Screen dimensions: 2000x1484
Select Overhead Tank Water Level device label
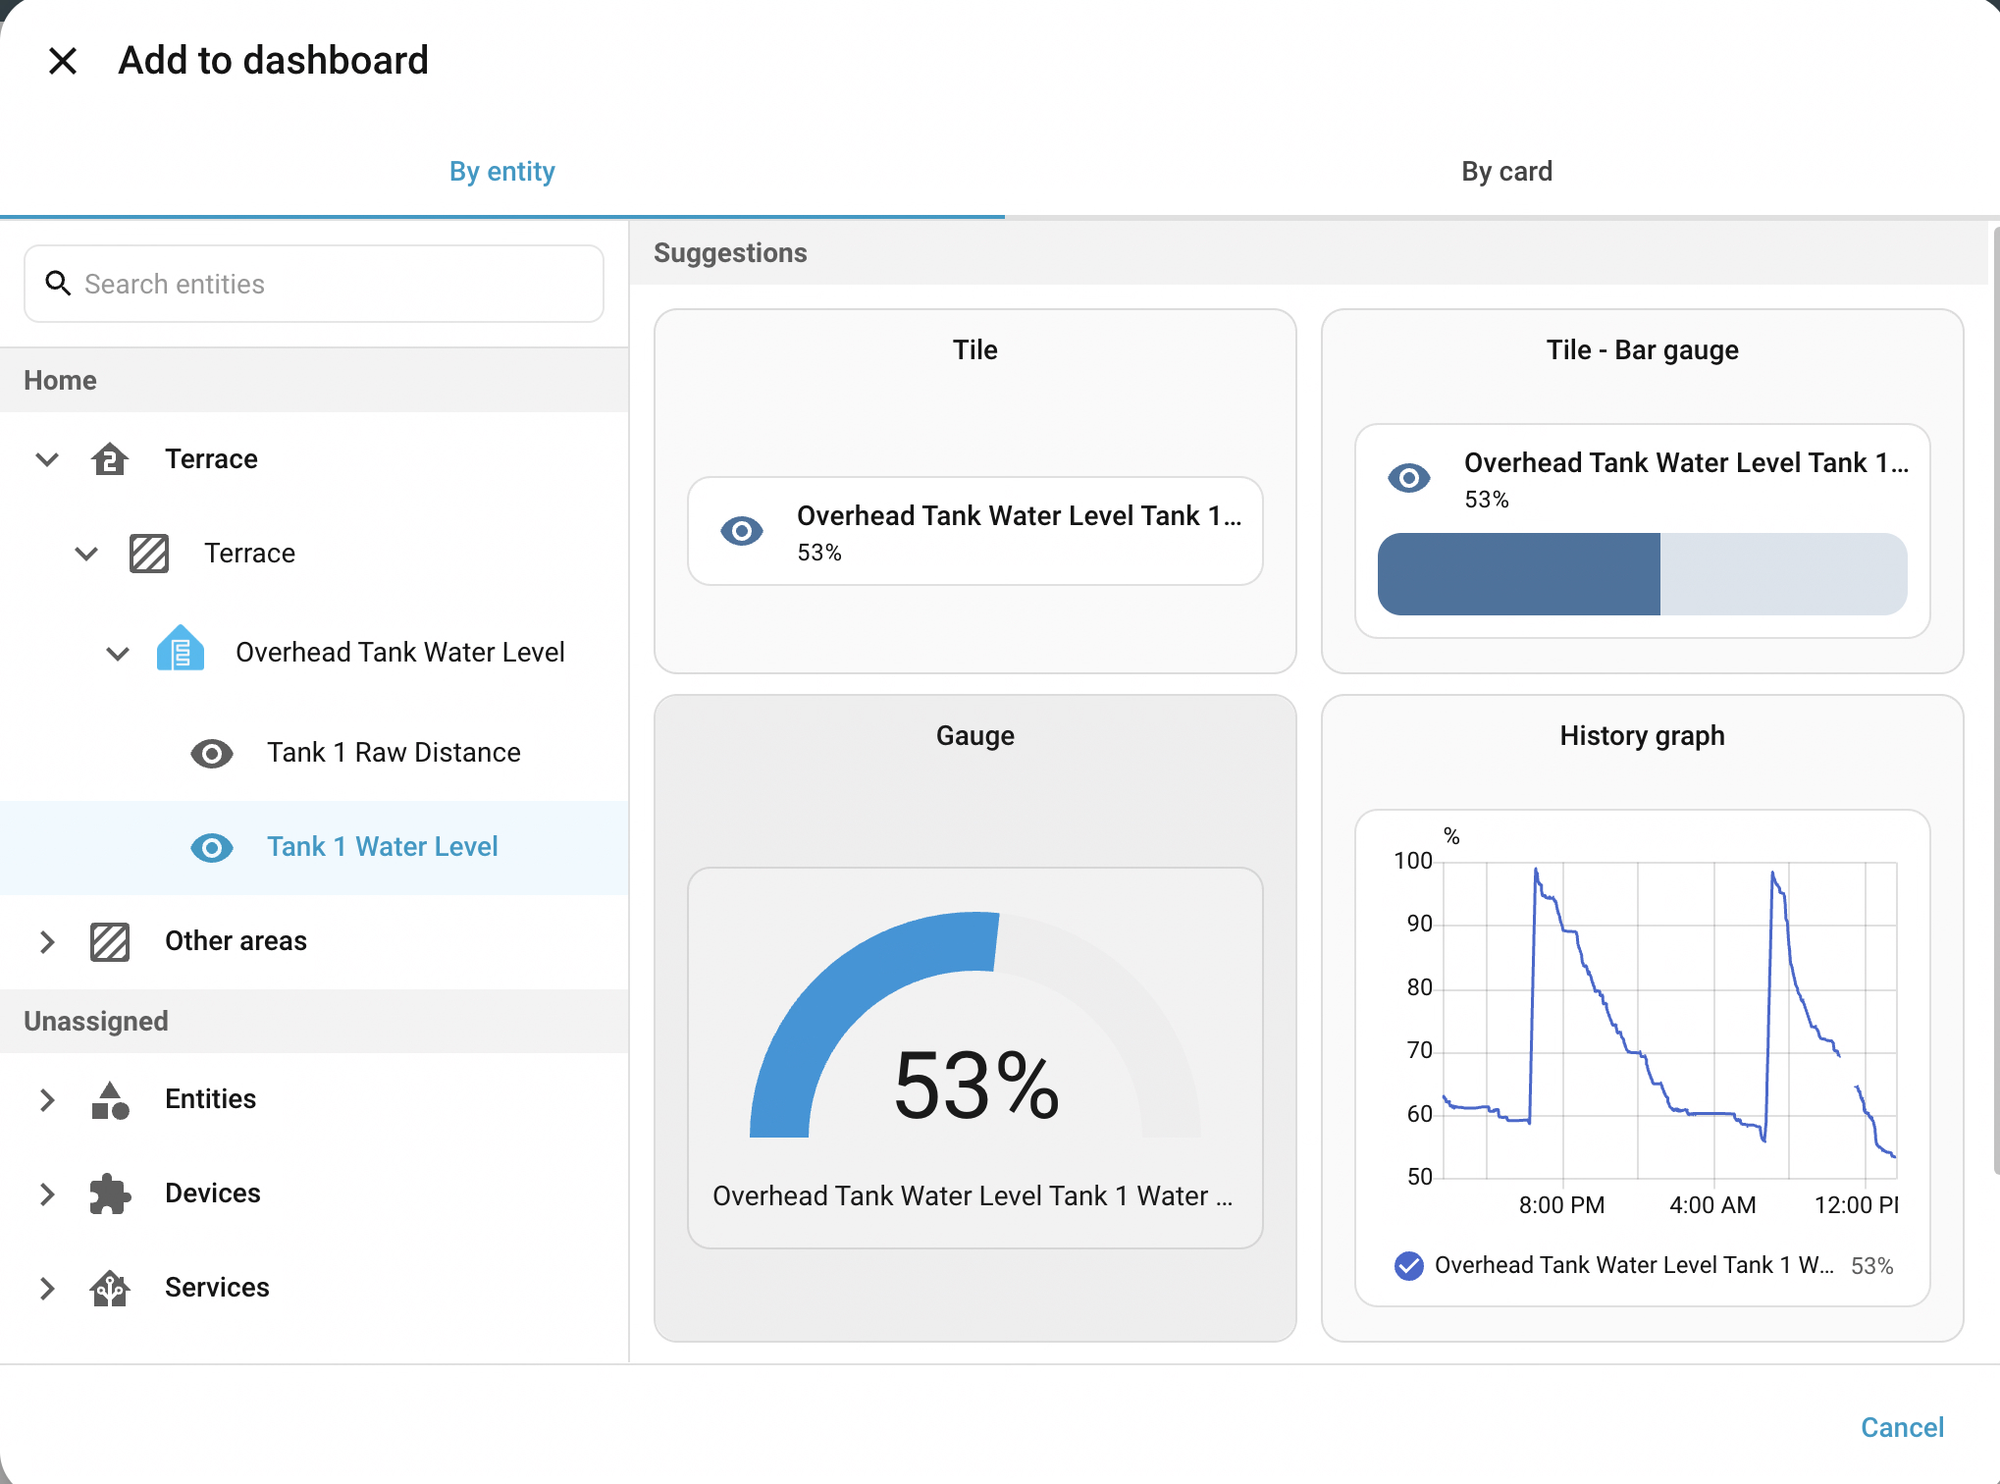pos(400,653)
